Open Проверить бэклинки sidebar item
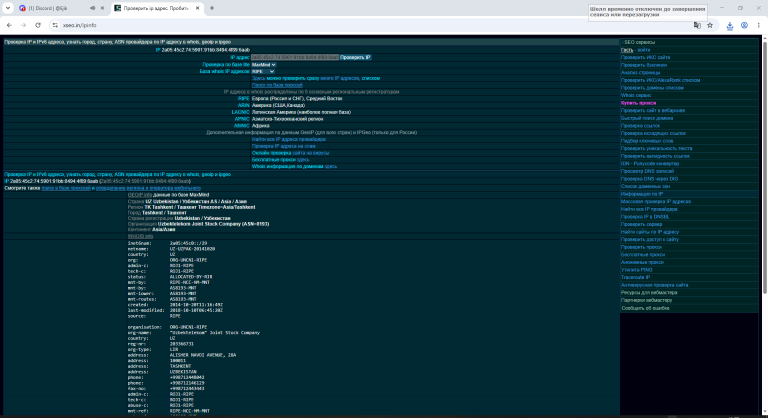The height and width of the screenshot is (418, 768). click(644, 65)
